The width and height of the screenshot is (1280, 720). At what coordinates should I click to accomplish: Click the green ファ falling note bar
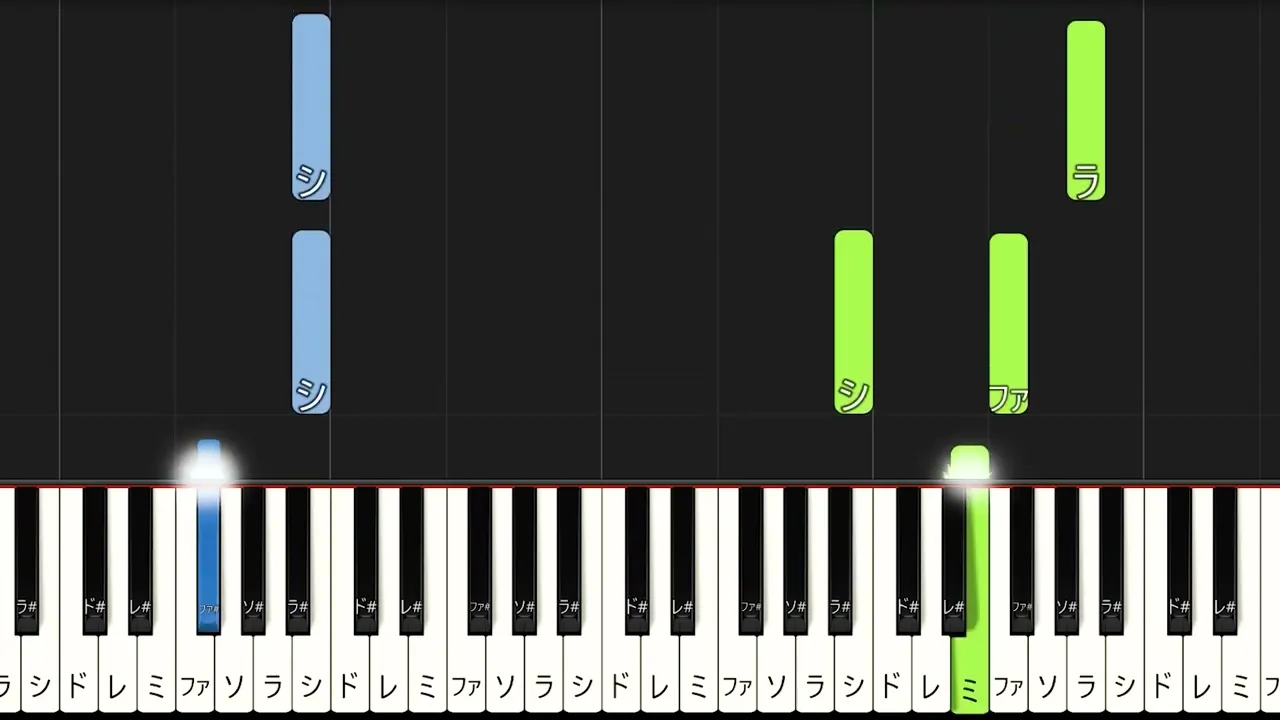(1008, 324)
